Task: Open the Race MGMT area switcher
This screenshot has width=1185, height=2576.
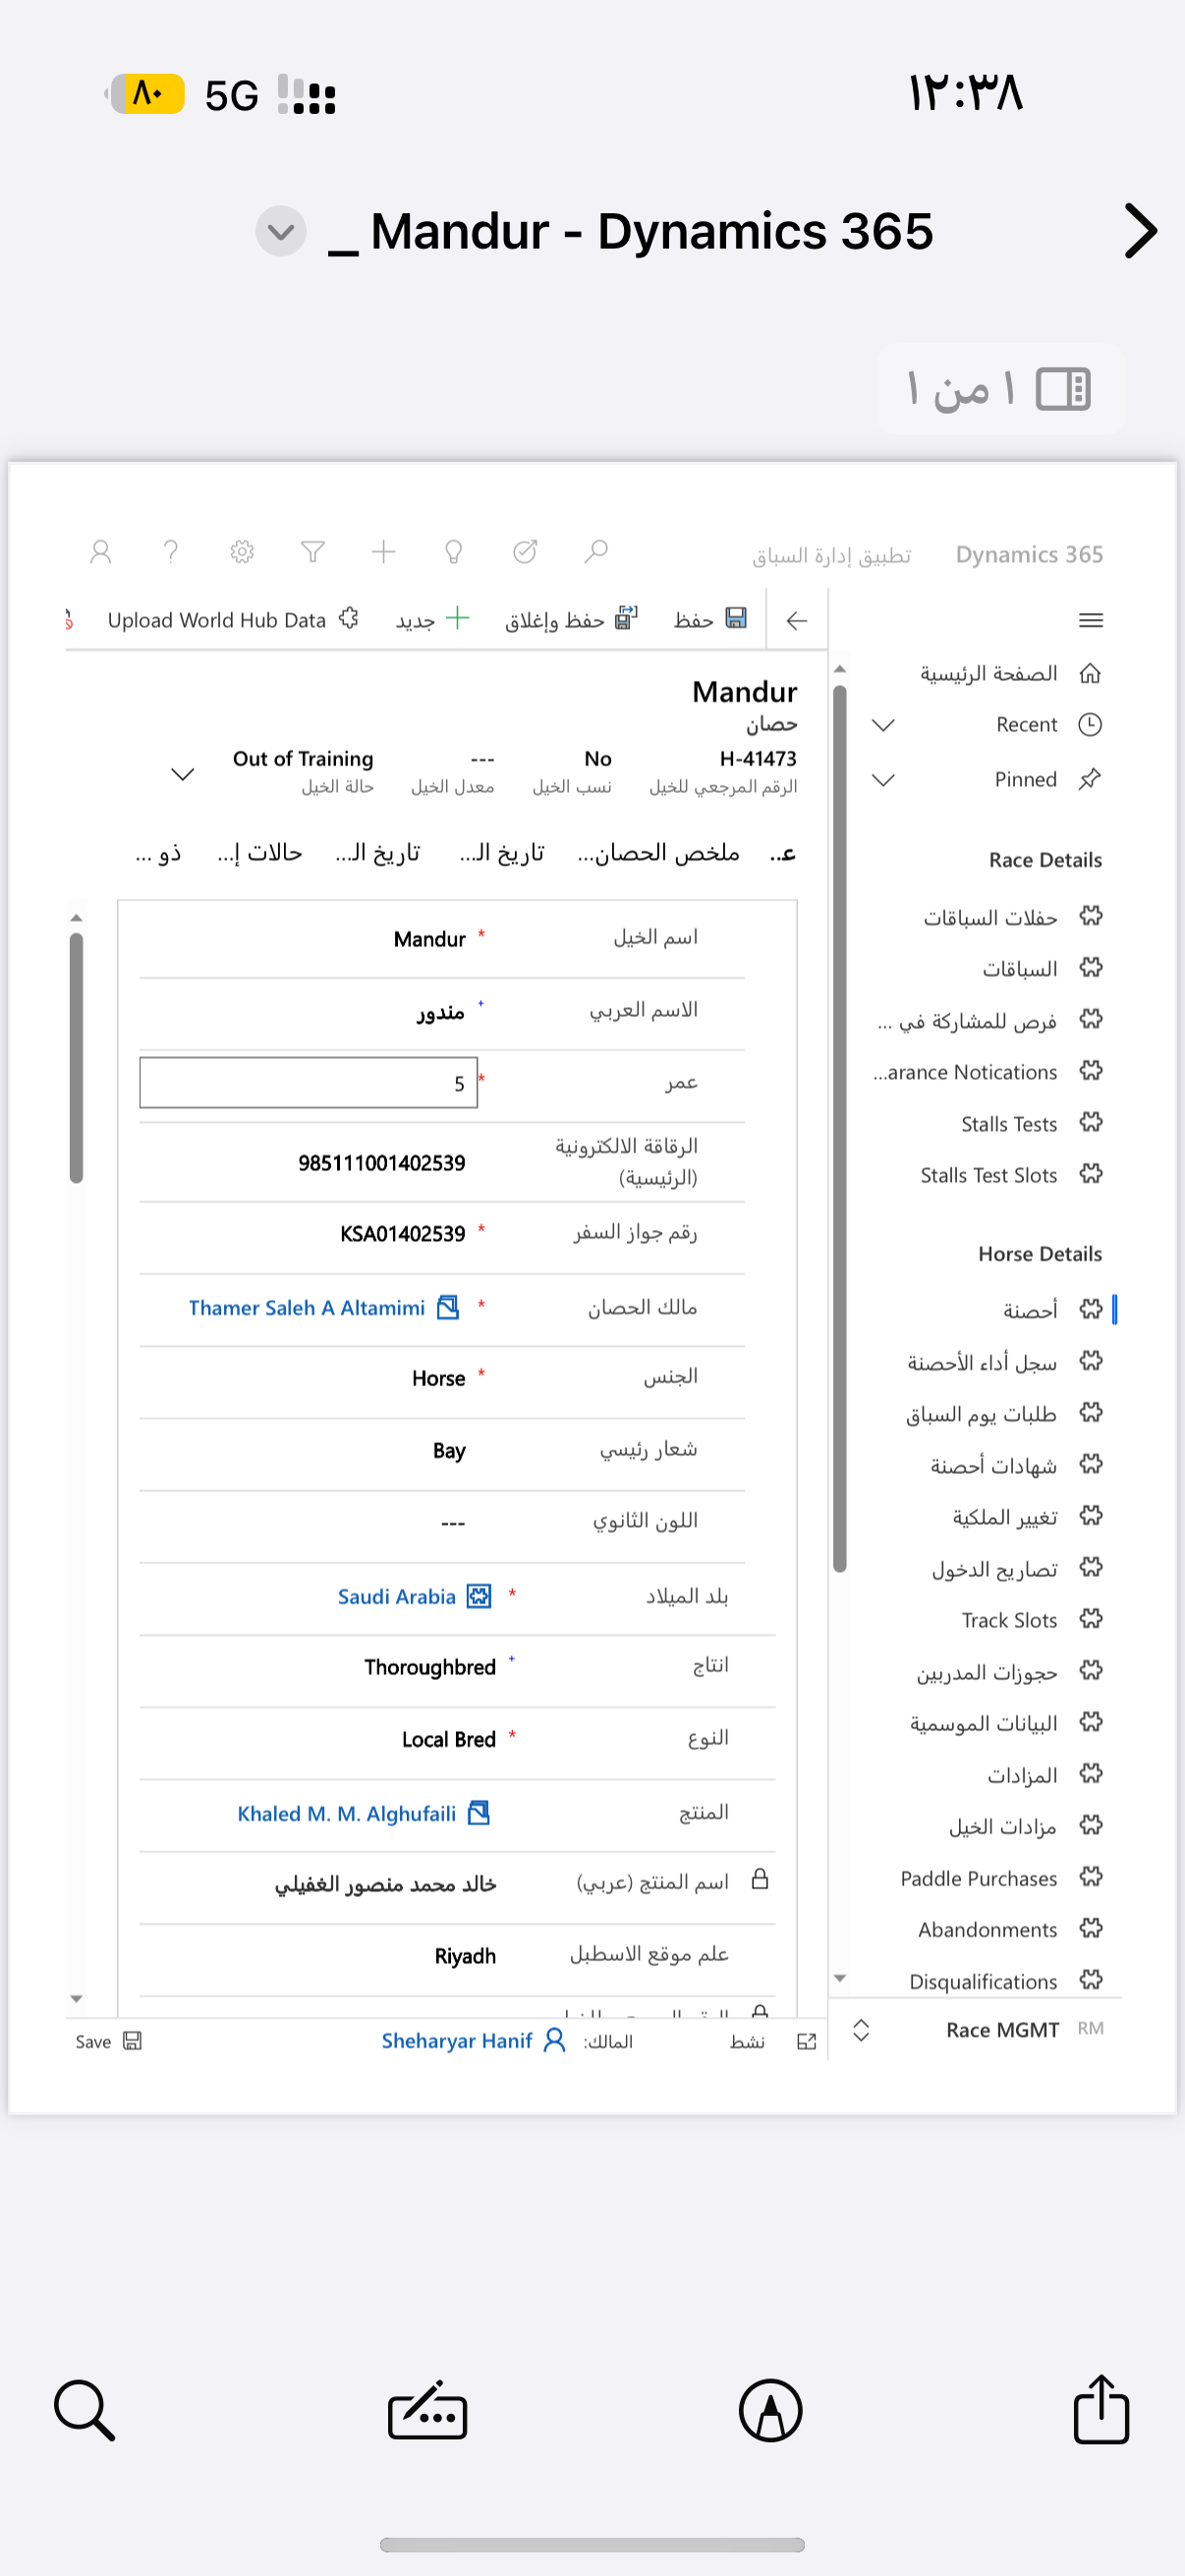Action: (861, 2029)
